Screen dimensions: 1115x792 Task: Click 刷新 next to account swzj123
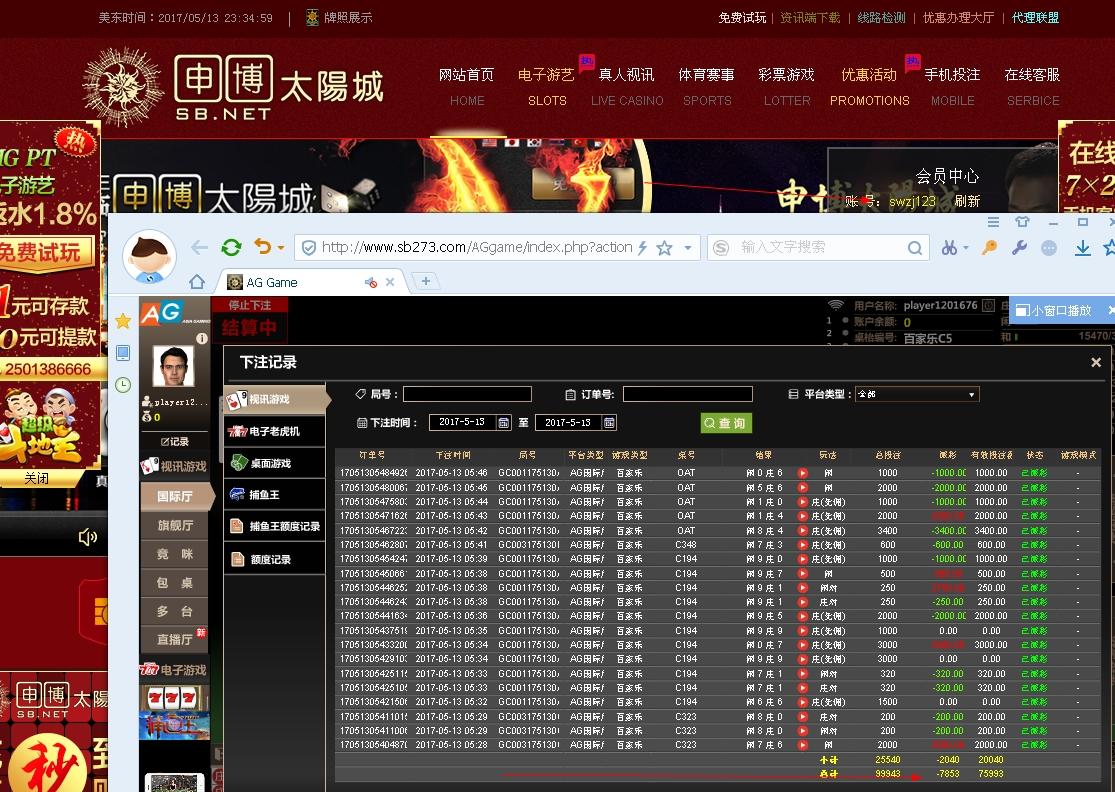click(967, 201)
